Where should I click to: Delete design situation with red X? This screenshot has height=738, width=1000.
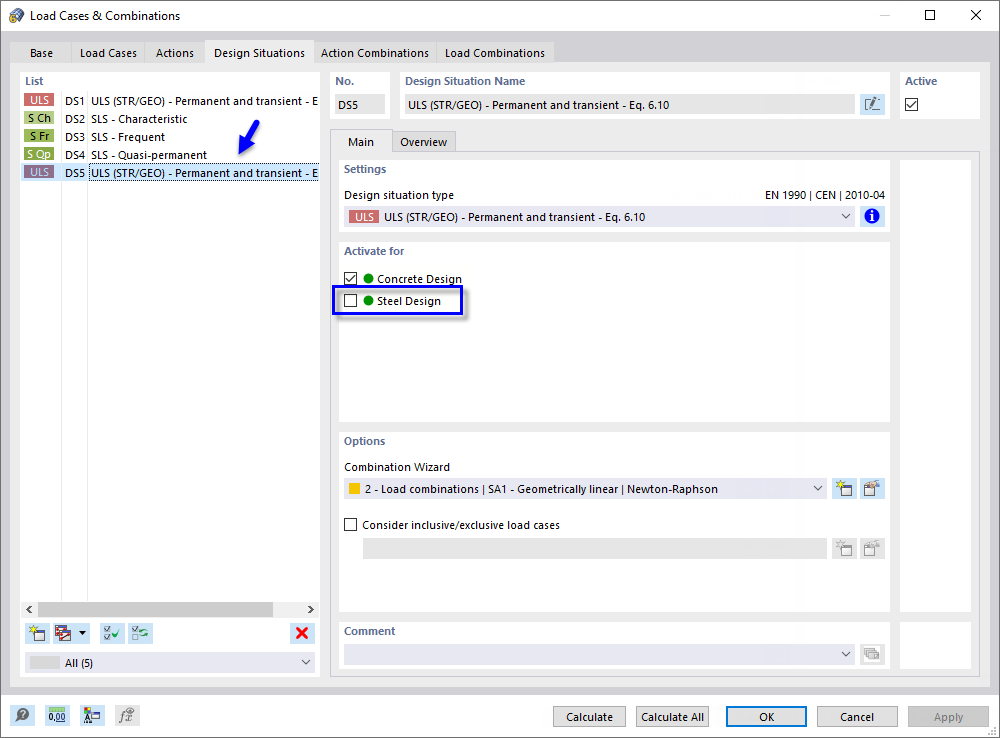[x=302, y=633]
